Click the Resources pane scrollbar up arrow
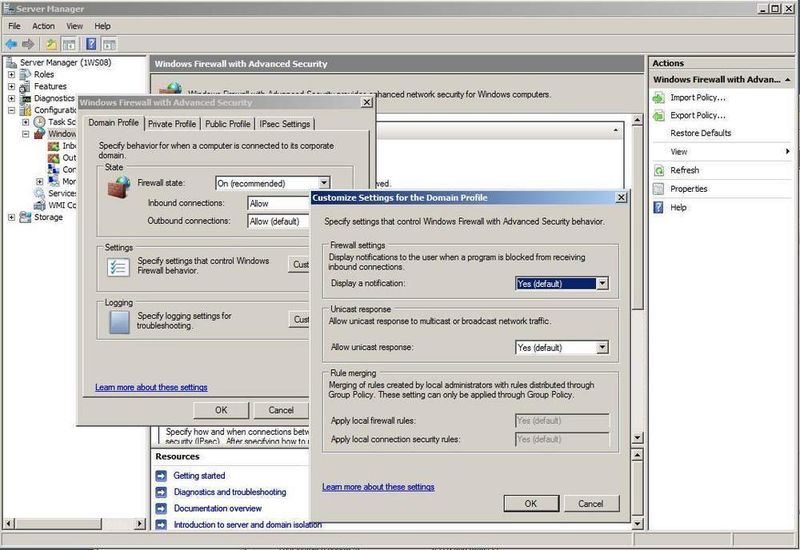This screenshot has height=550, width=800. 637,454
